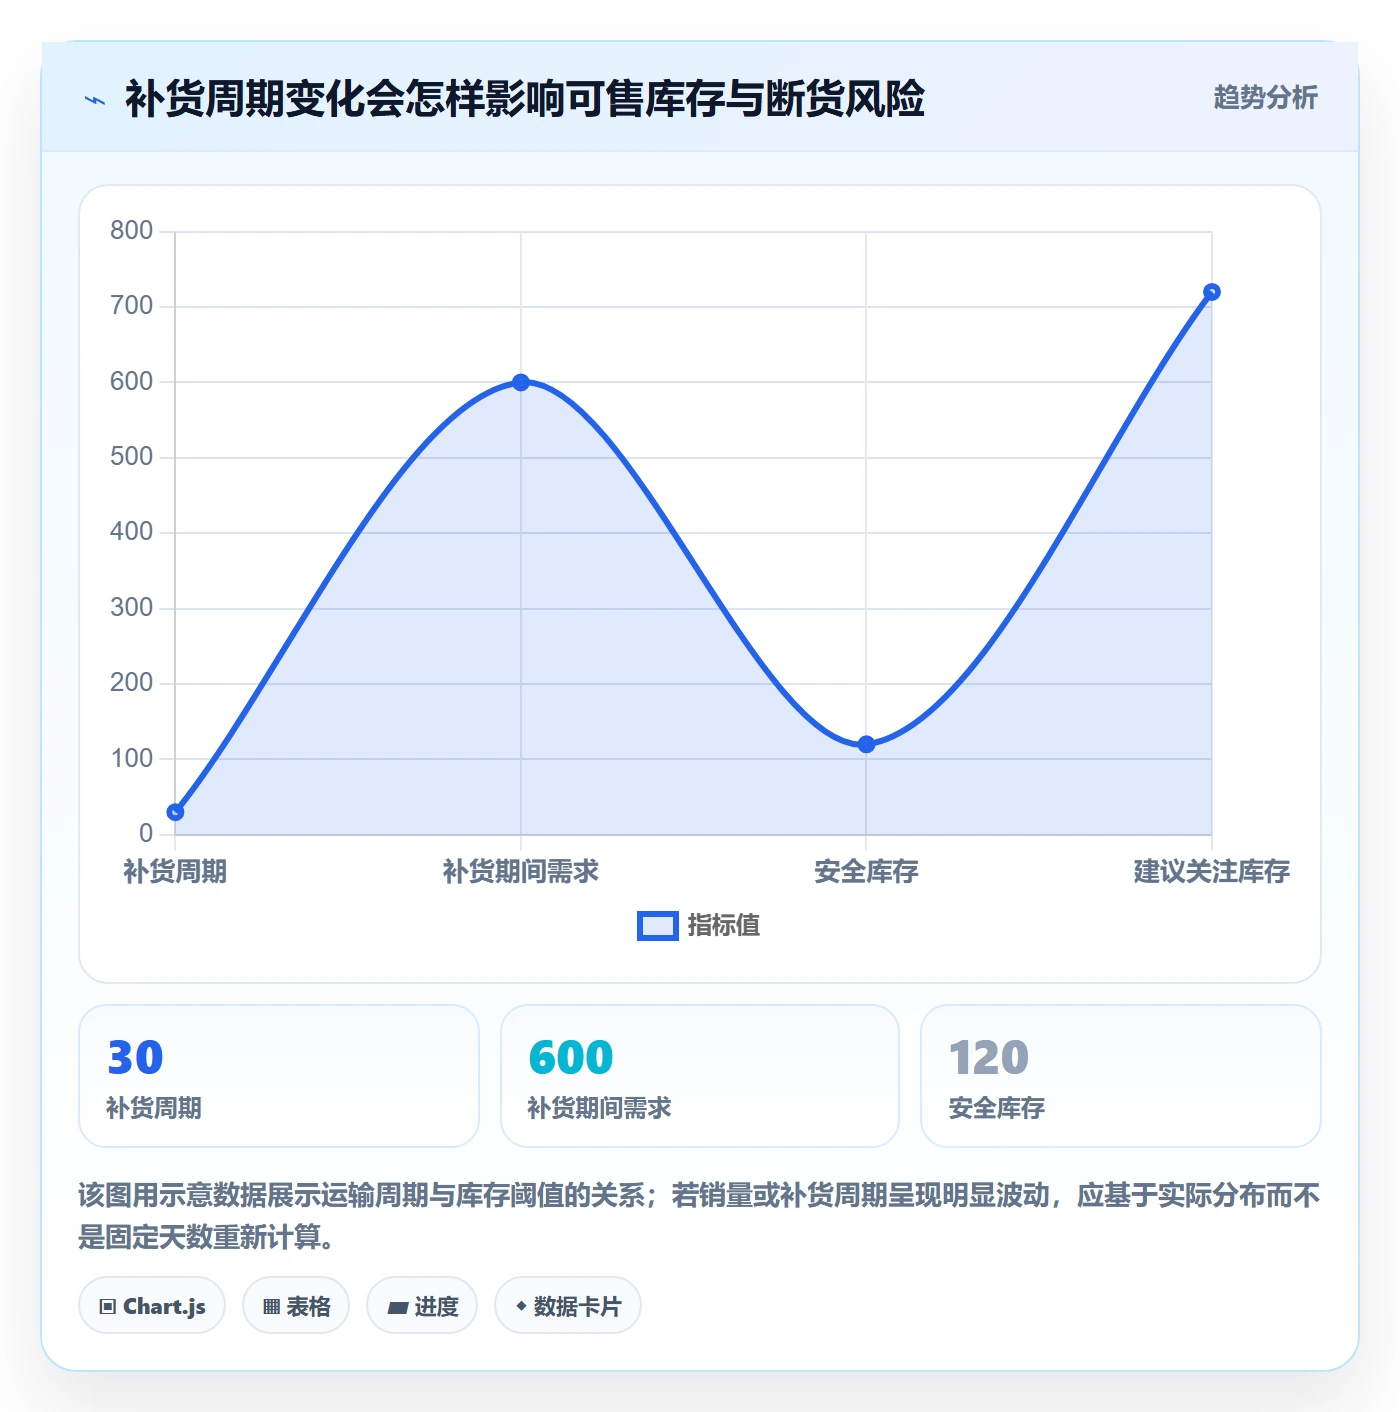1400x1412 pixels.
Task: Click the 趋势分析 label in the header
Action: pos(1265,97)
